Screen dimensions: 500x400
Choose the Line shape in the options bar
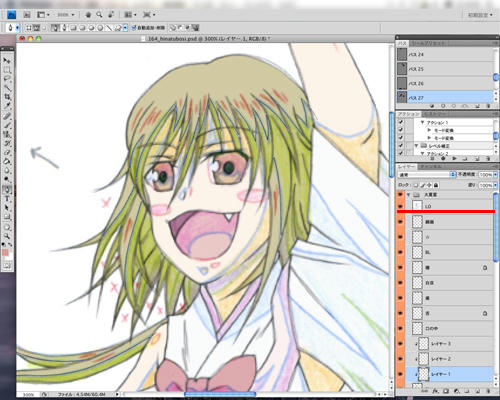109,28
